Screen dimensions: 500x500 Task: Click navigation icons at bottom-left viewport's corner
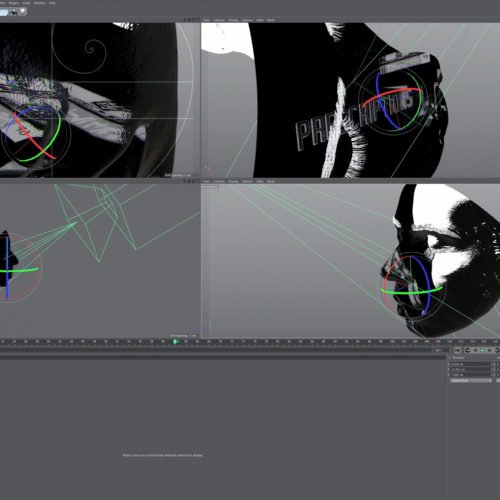tap(192, 181)
